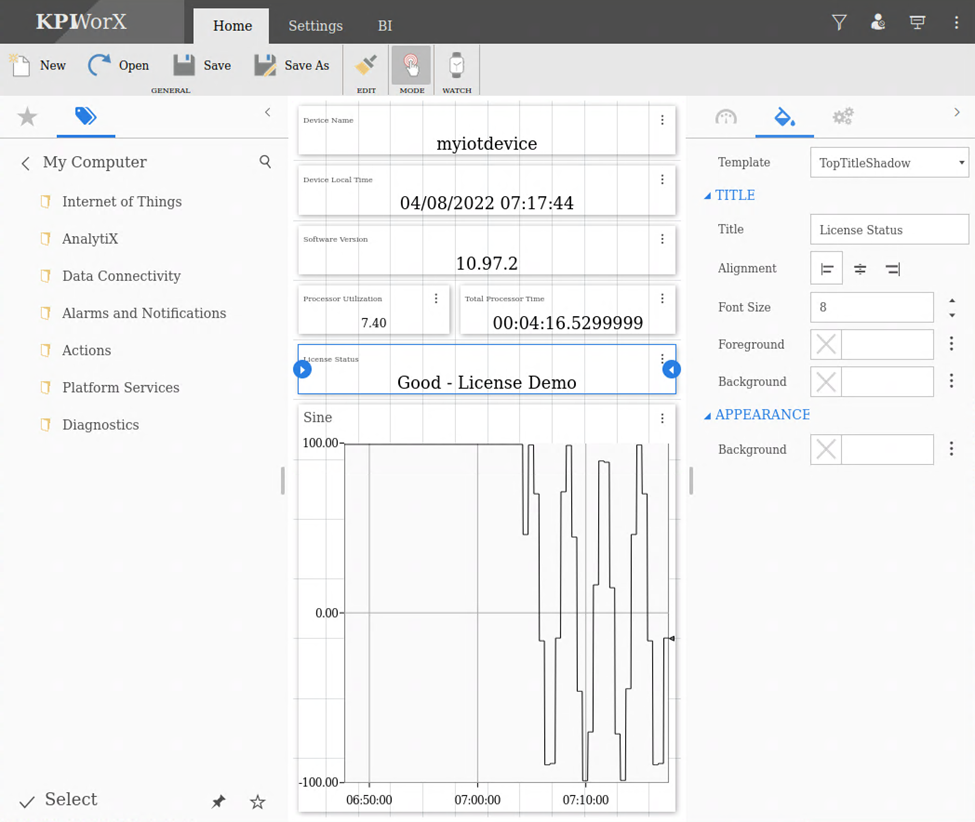Viewport: 975px width, 822px height.
Task: Set title alignment to center
Action: tap(860, 269)
